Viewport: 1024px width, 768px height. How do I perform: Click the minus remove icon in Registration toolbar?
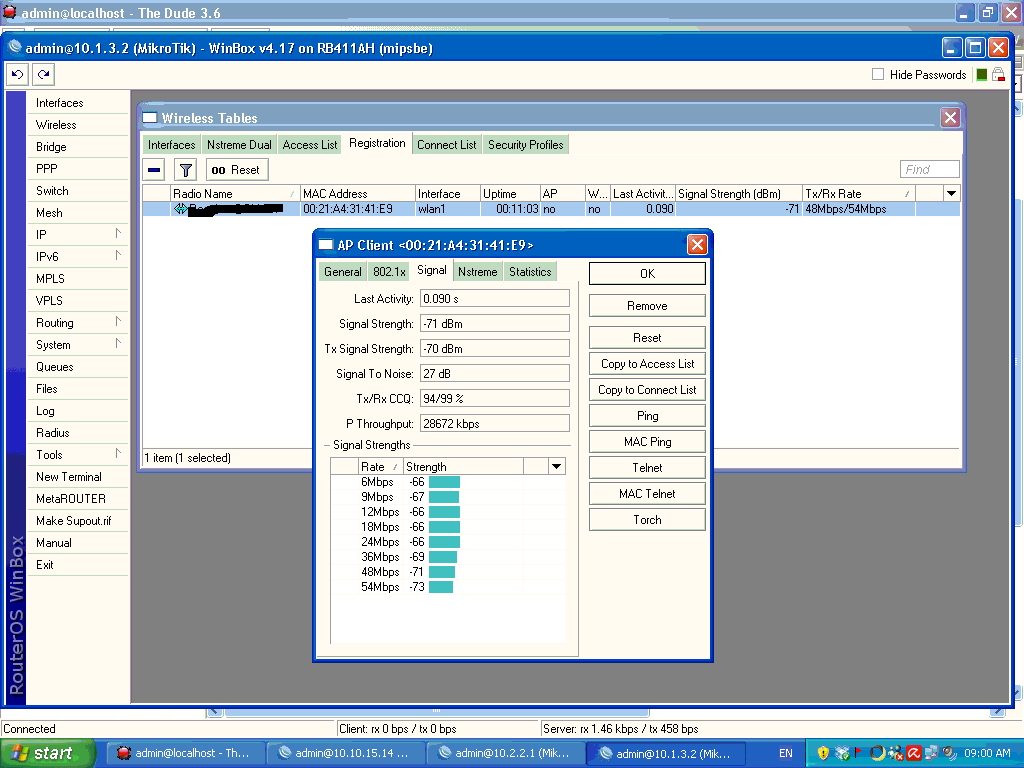tap(154, 170)
